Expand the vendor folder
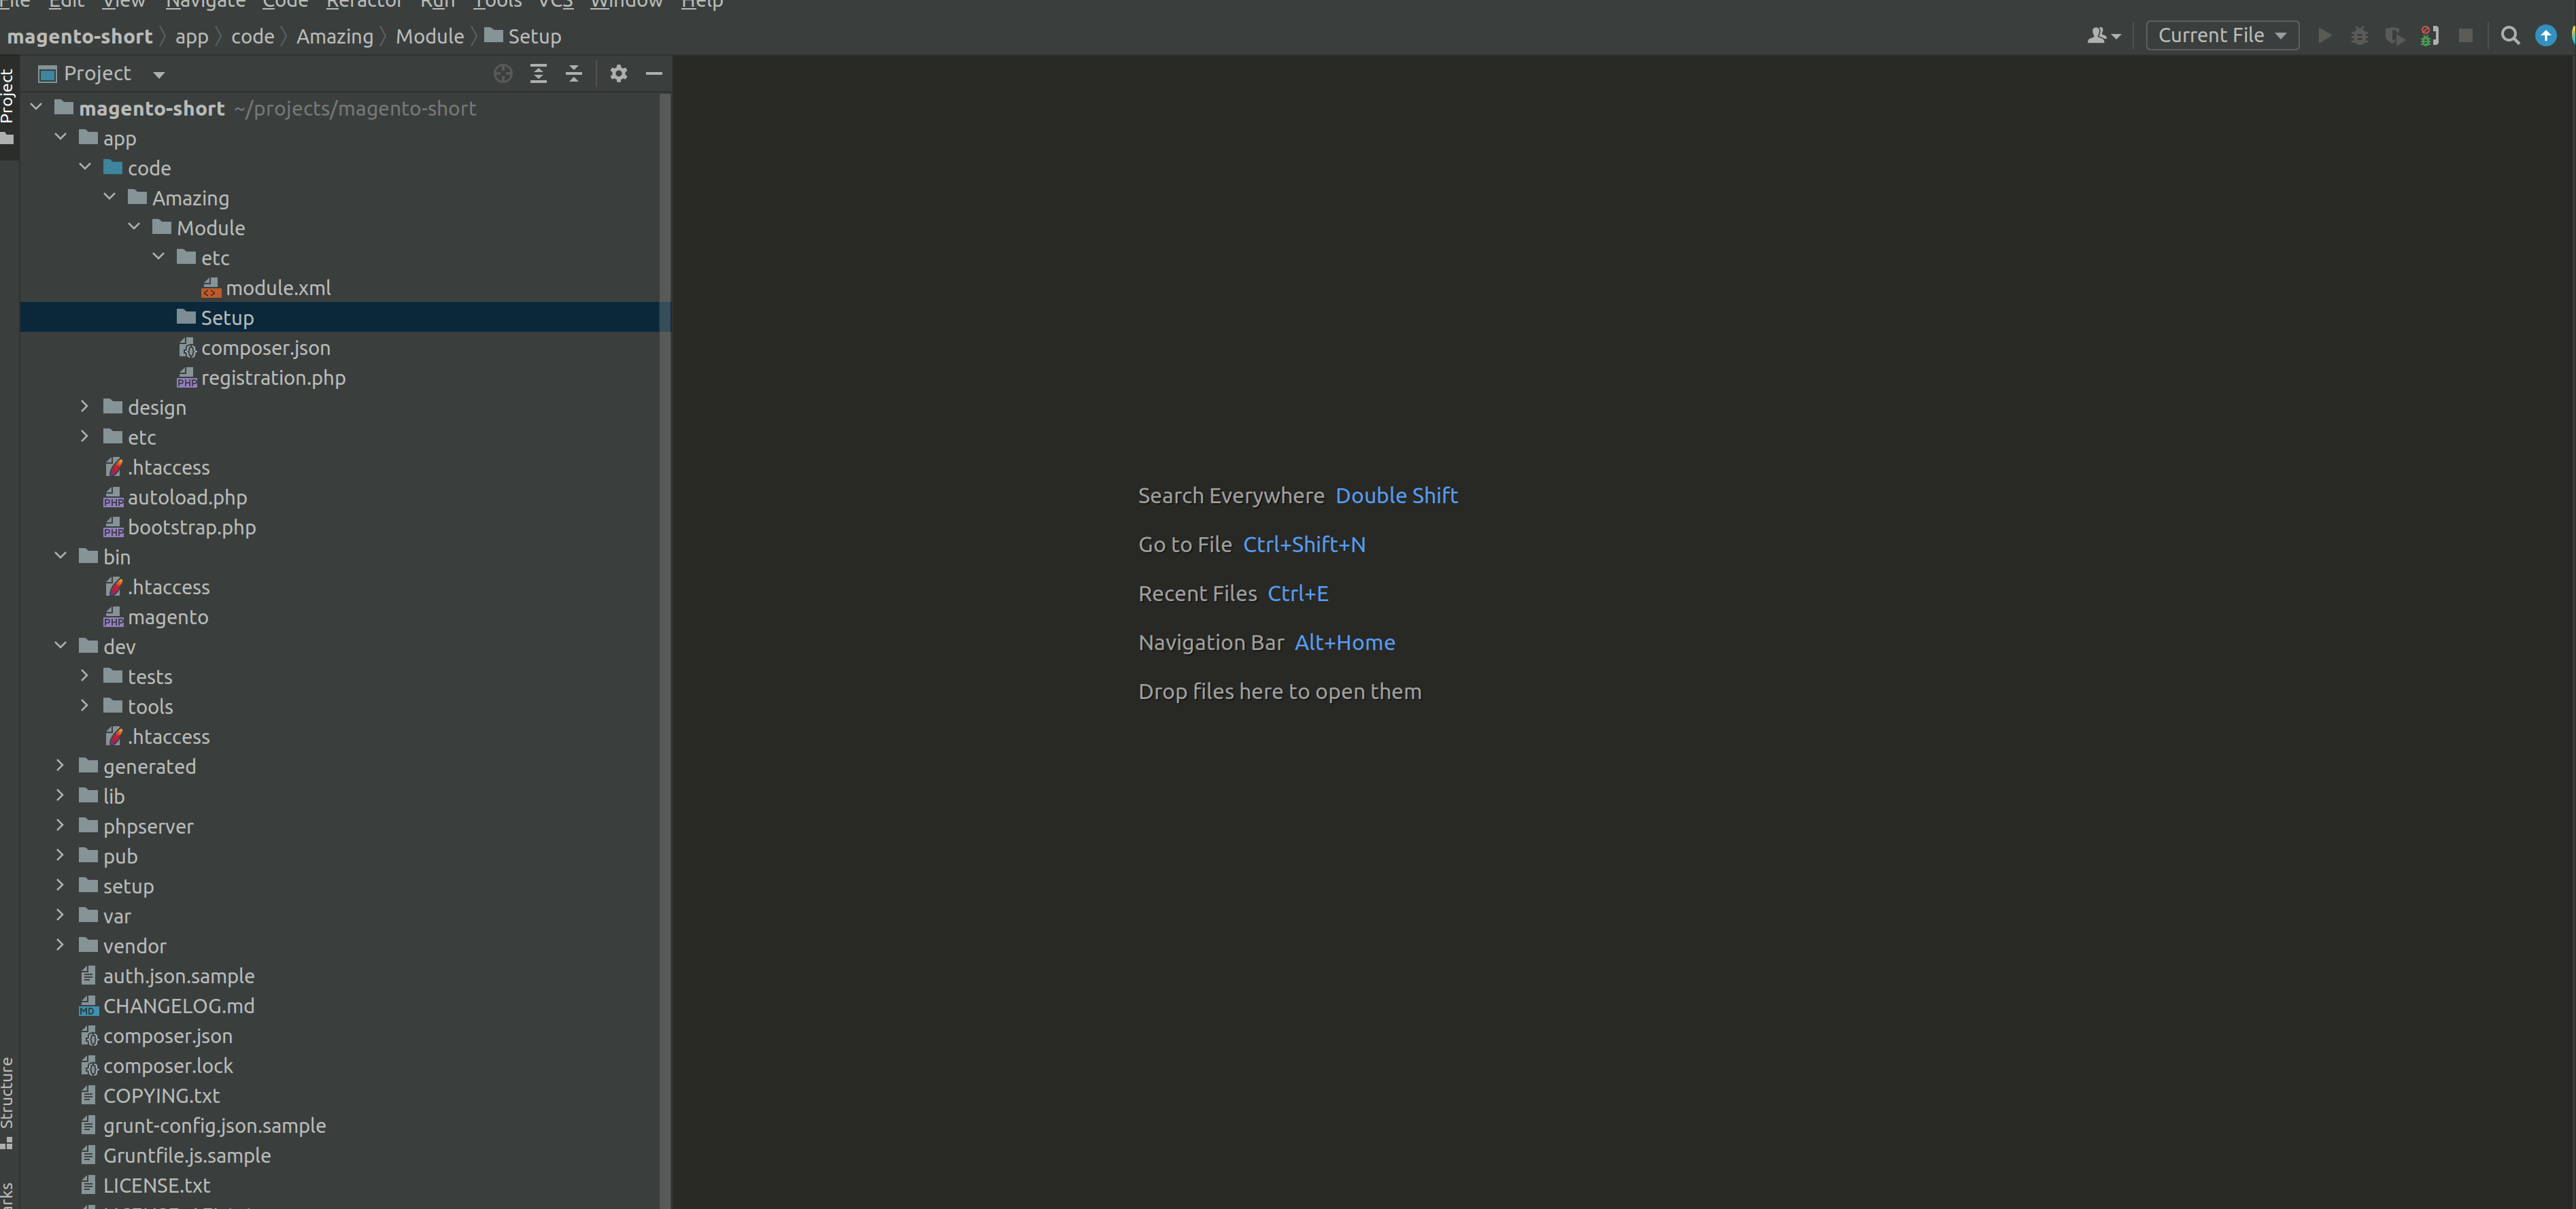 point(60,945)
